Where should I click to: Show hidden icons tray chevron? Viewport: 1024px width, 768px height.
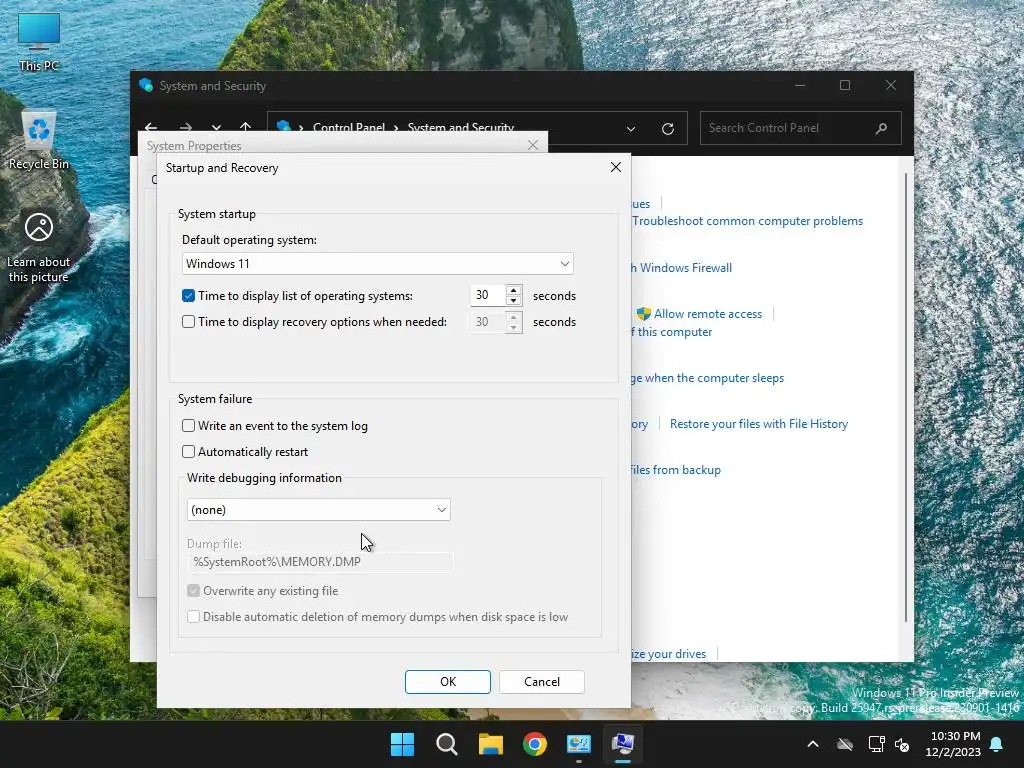pos(813,744)
